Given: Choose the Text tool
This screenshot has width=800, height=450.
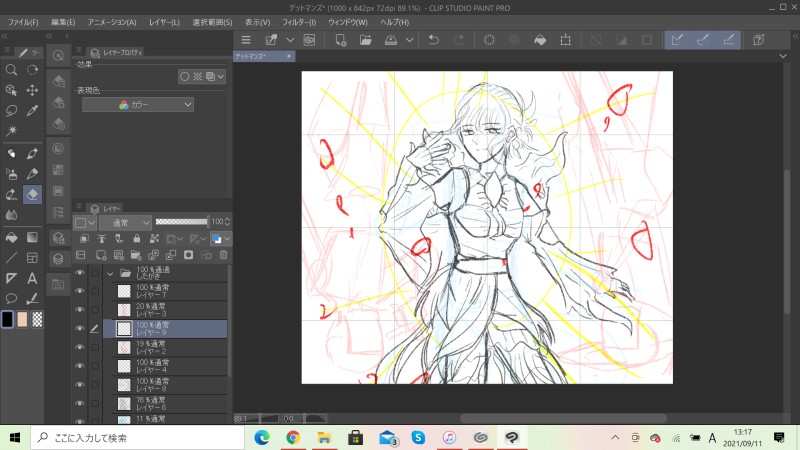Looking at the screenshot, I should (33, 278).
